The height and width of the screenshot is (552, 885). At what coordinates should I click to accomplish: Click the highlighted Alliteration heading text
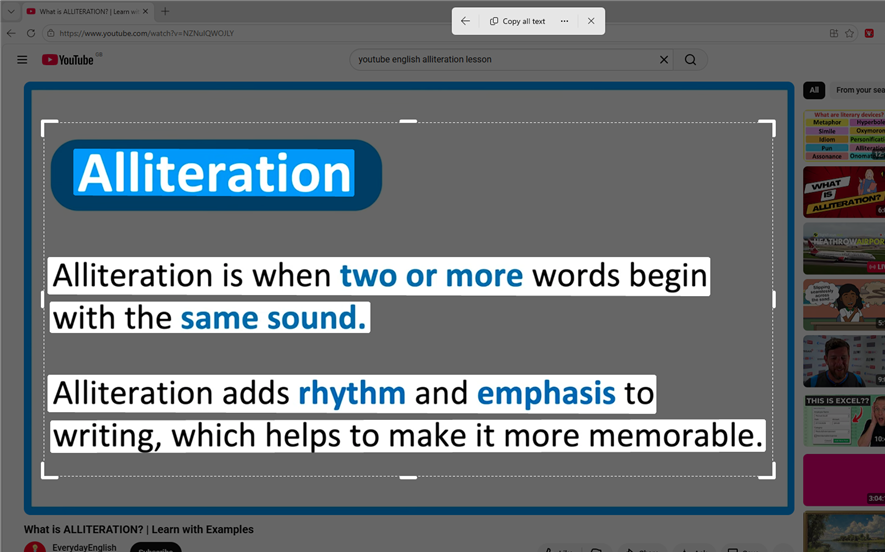[214, 173]
